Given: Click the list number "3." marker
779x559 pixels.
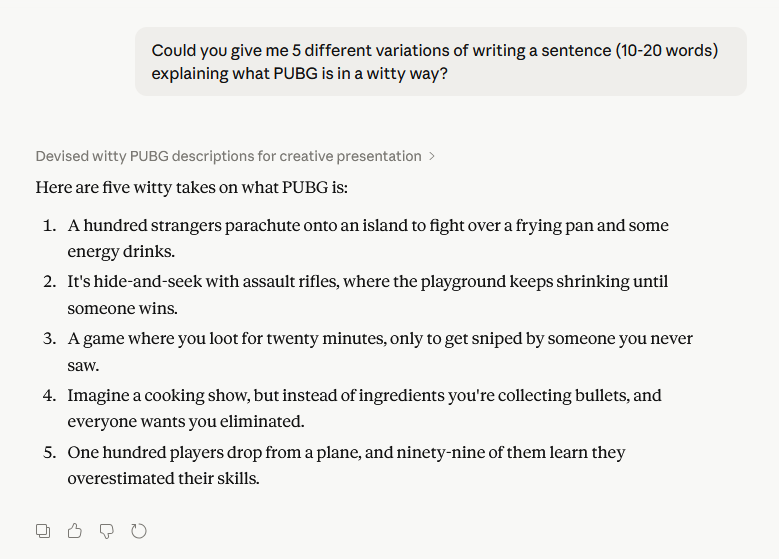Looking at the screenshot, I should [49, 339].
